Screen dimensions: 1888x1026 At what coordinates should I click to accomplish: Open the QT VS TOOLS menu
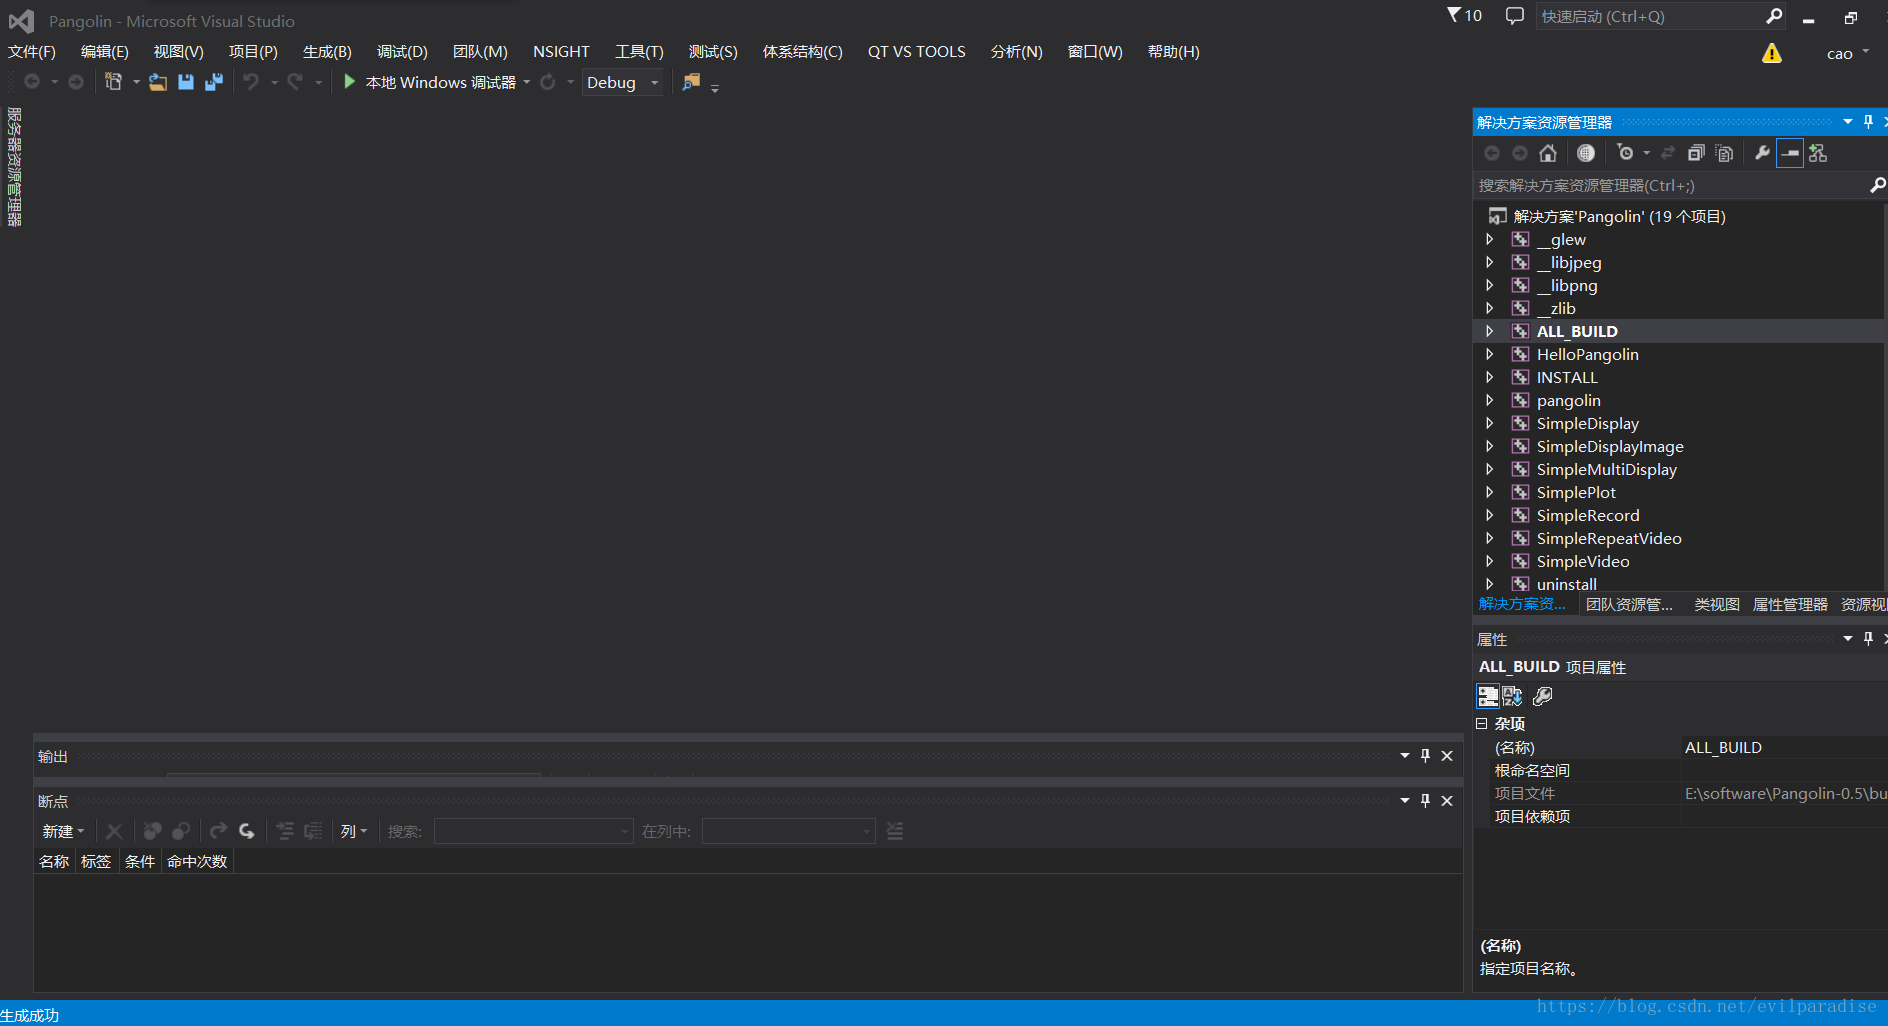click(917, 51)
